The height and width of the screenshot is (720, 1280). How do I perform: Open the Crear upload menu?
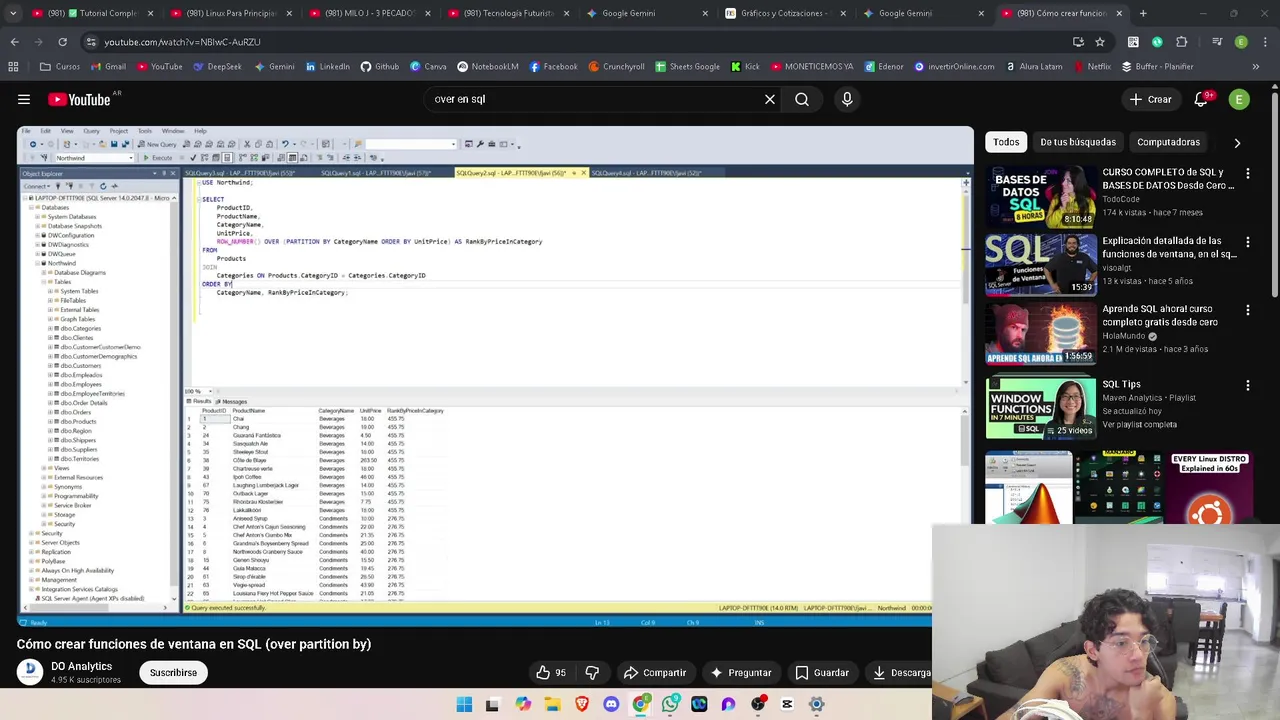[1150, 99]
